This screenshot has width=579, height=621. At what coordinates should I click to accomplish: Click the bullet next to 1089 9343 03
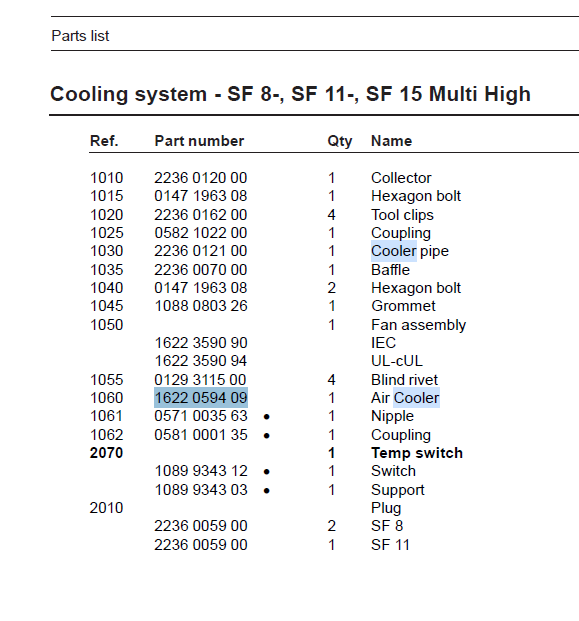tap(267, 491)
